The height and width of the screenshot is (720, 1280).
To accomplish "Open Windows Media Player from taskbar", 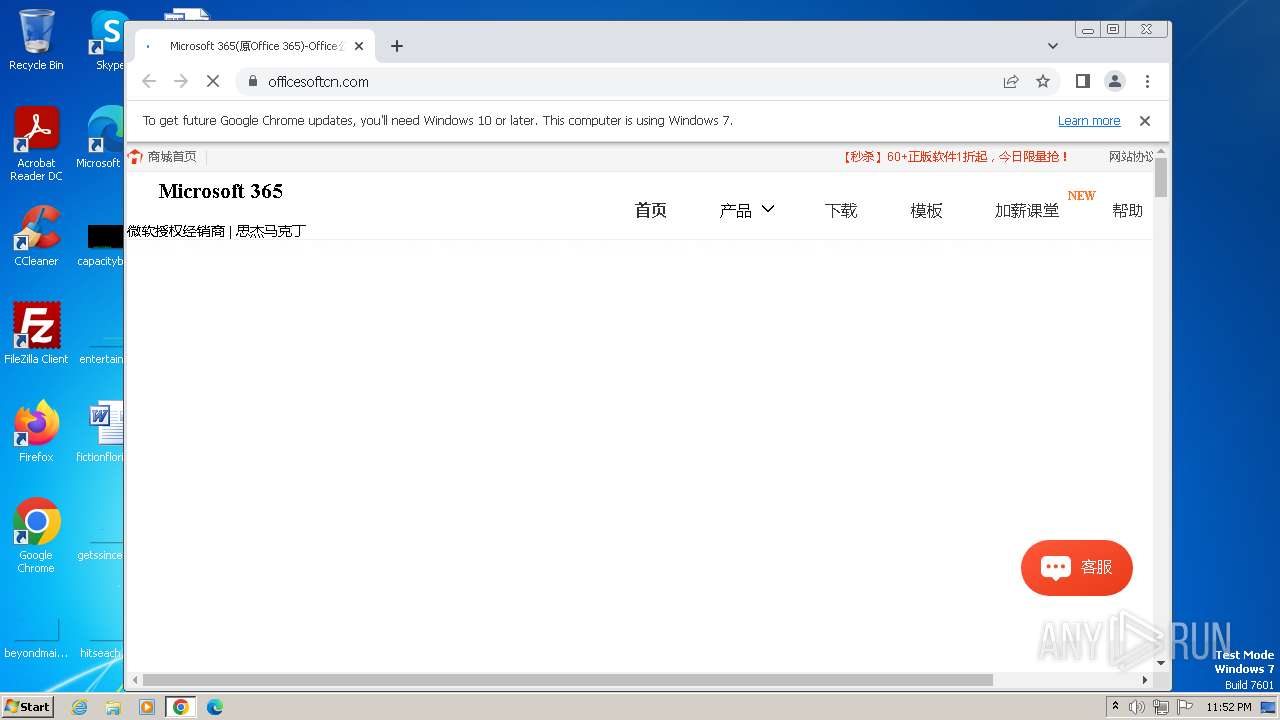I will [x=147, y=707].
